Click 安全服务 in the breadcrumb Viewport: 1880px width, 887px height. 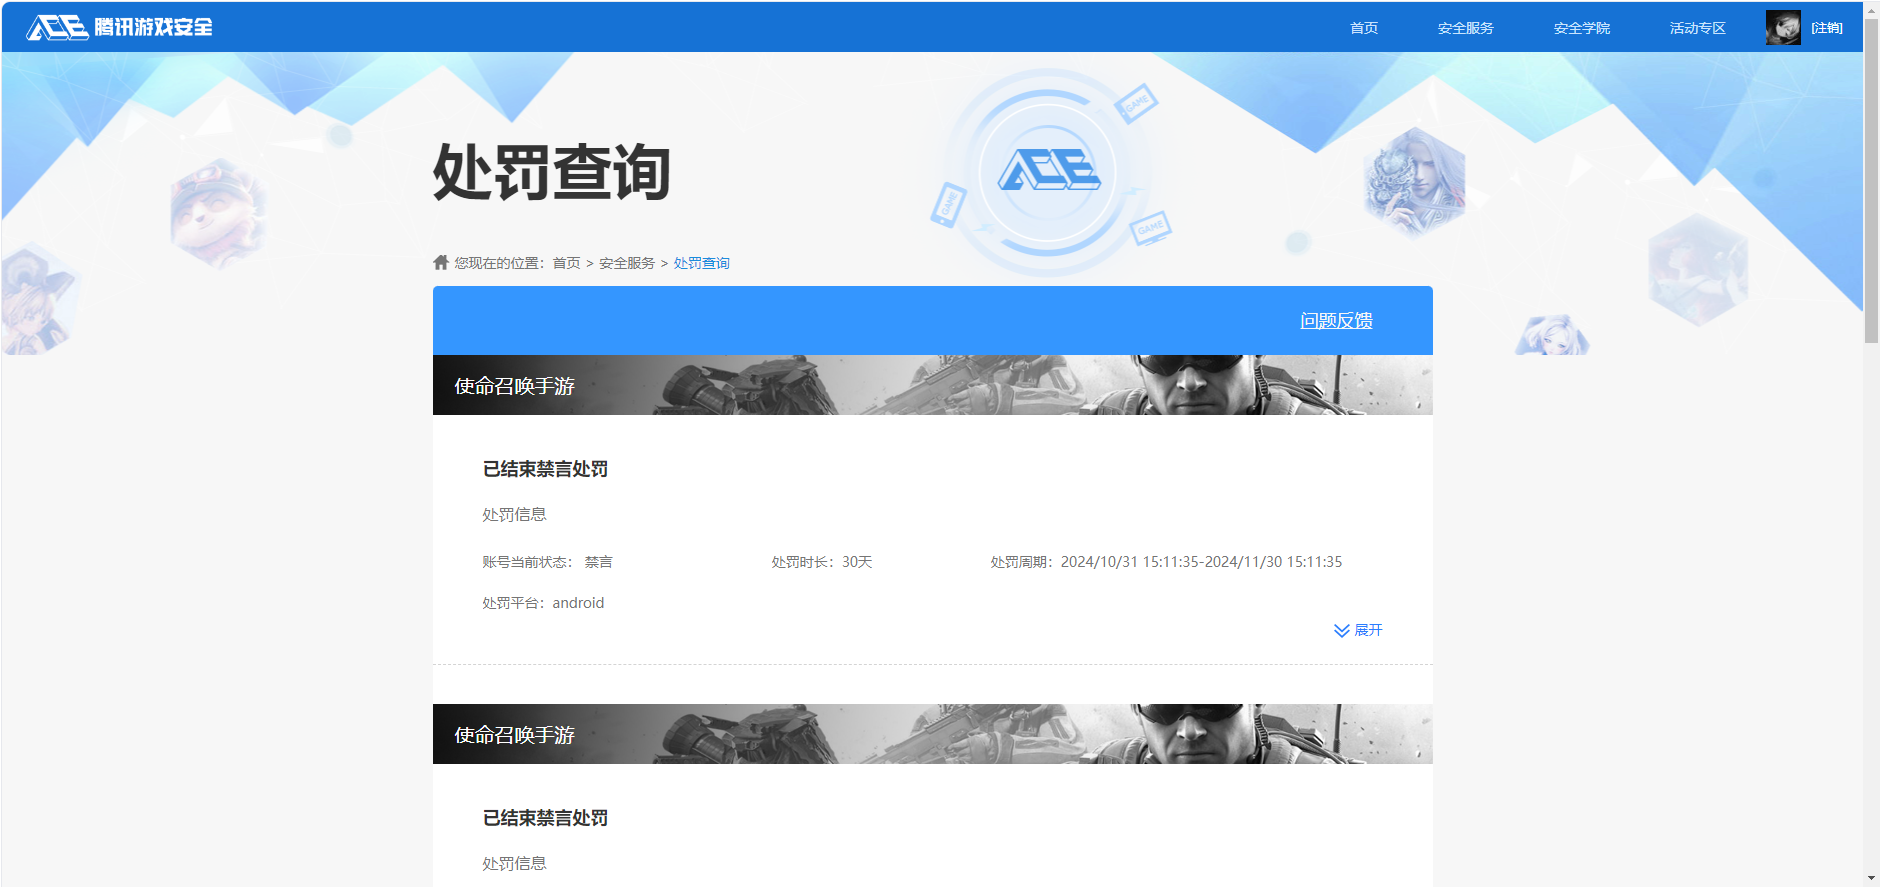click(x=627, y=263)
